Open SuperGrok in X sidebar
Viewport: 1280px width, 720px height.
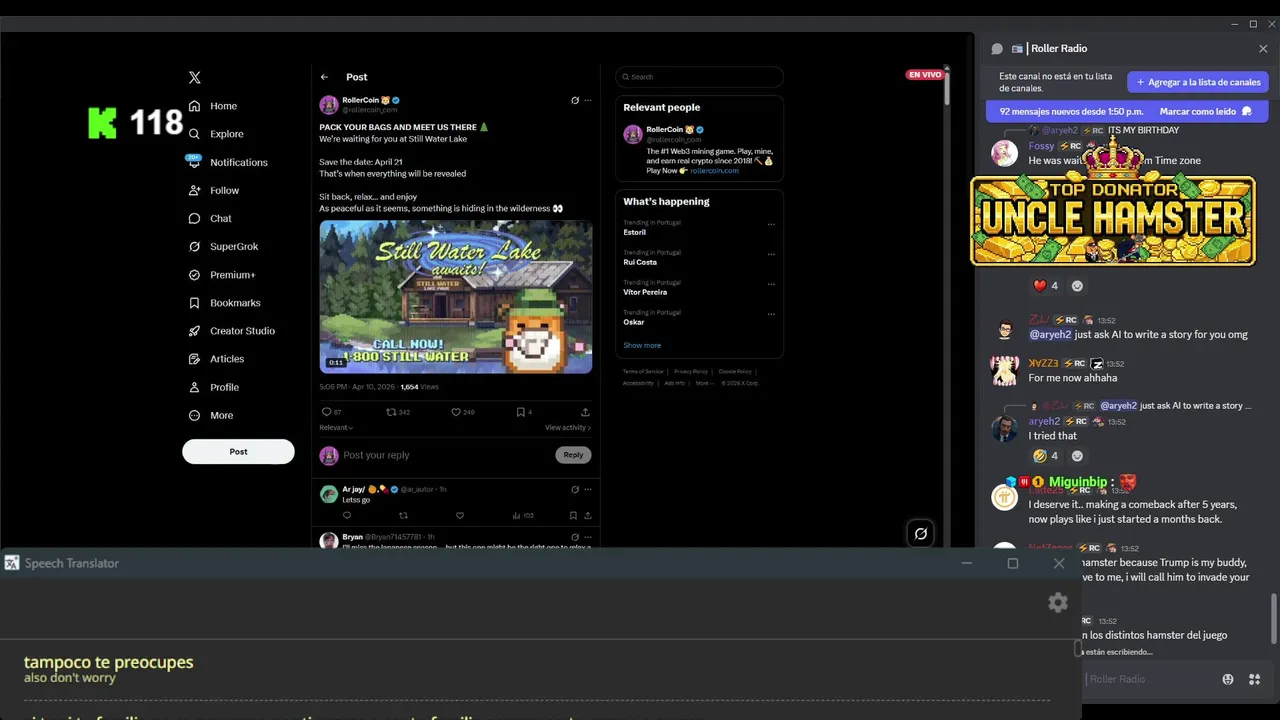coord(223,246)
